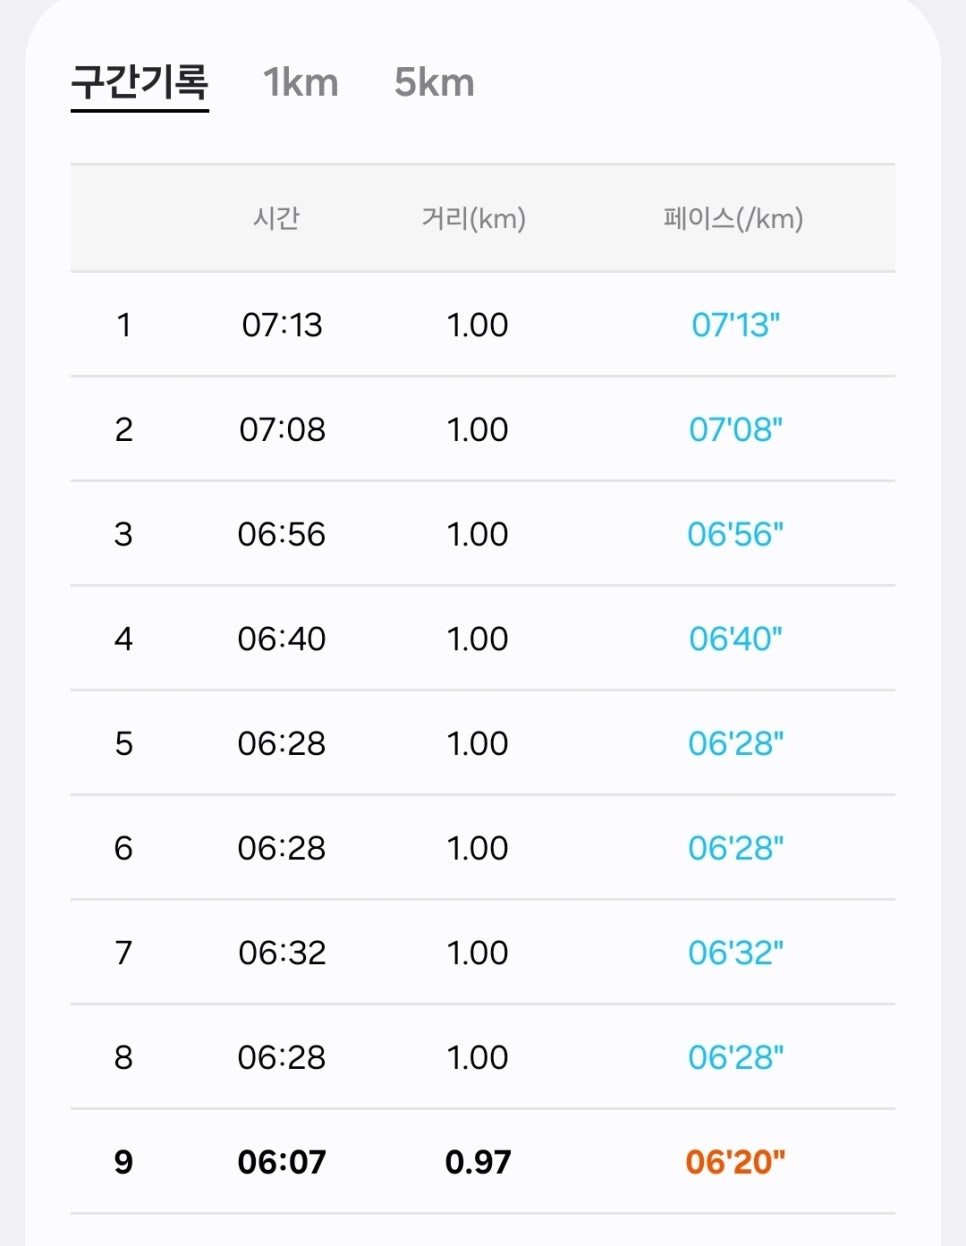
Task: Click the 07'08" pace value
Action: [x=736, y=430]
